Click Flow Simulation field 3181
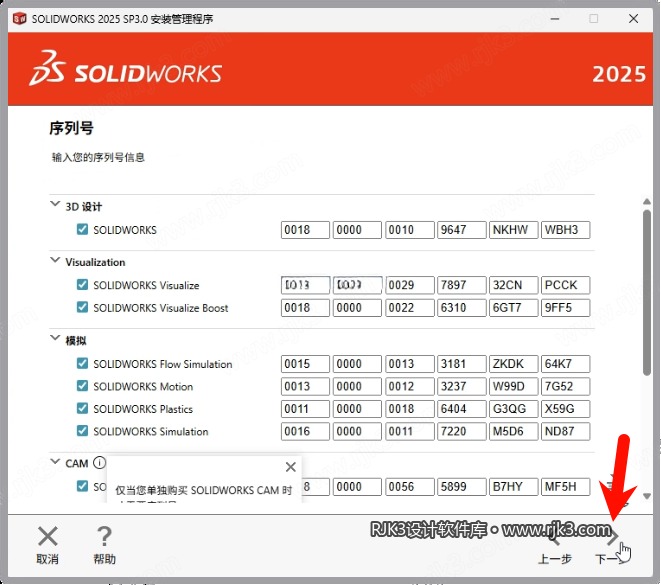This screenshot has width=661, height=585. click(x=462, y=364)
